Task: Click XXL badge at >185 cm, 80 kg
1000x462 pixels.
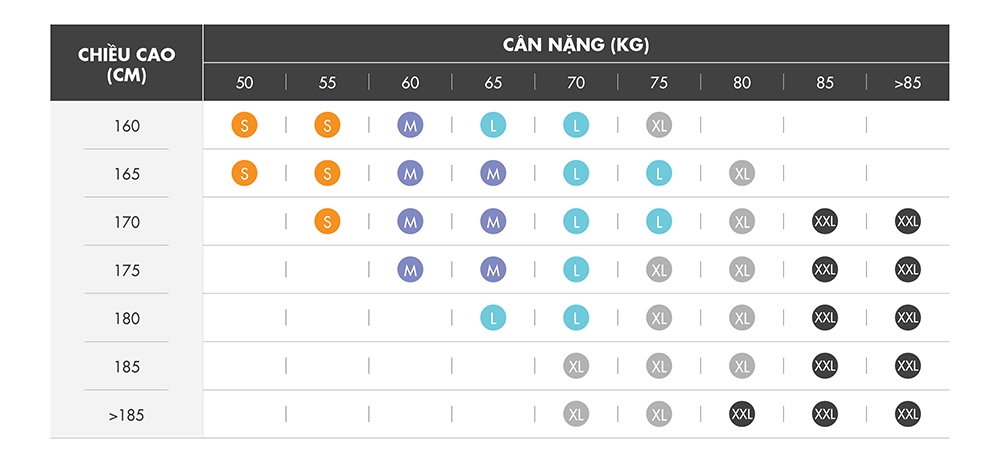Action: pyautogui.click(x=742, y=414)
